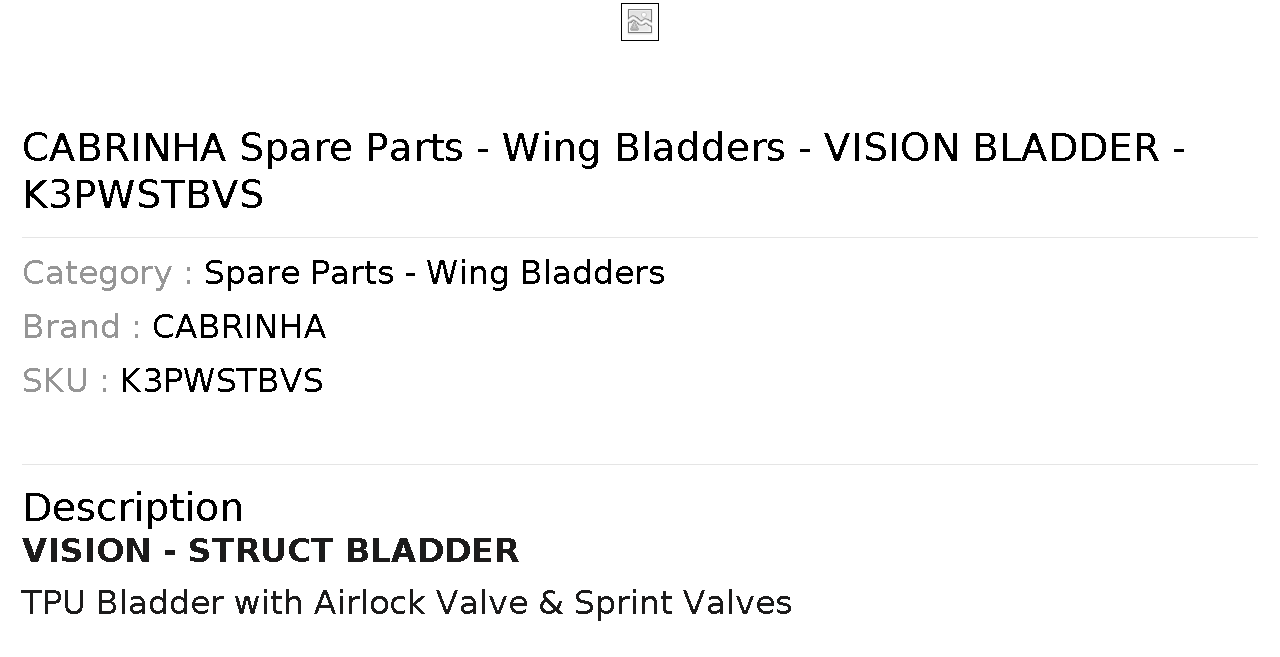The width and height of the screenshot is (1280, 657).
Task: Open the Spare Parts - Wing Bladders category link
Action: coord(434,273)
